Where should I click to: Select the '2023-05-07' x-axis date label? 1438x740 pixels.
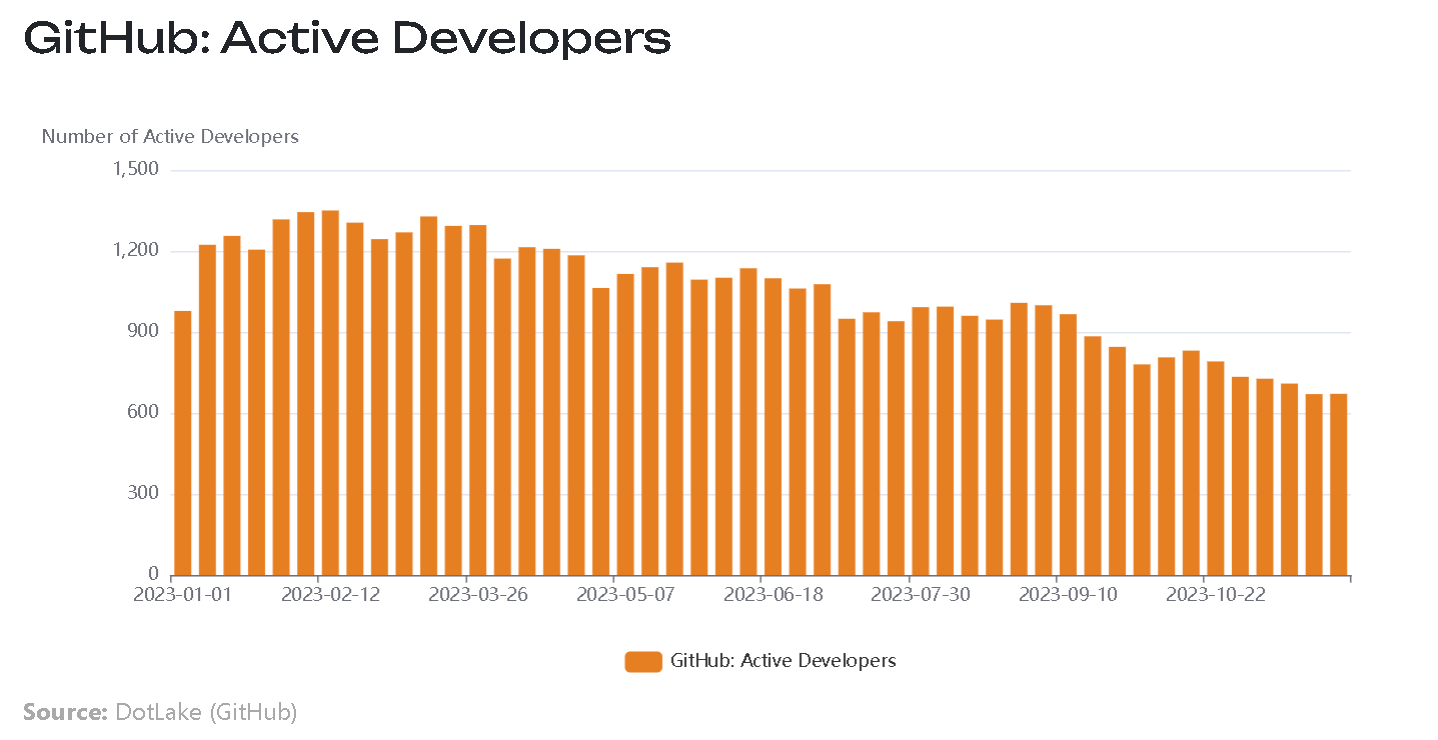pos(625,594)
